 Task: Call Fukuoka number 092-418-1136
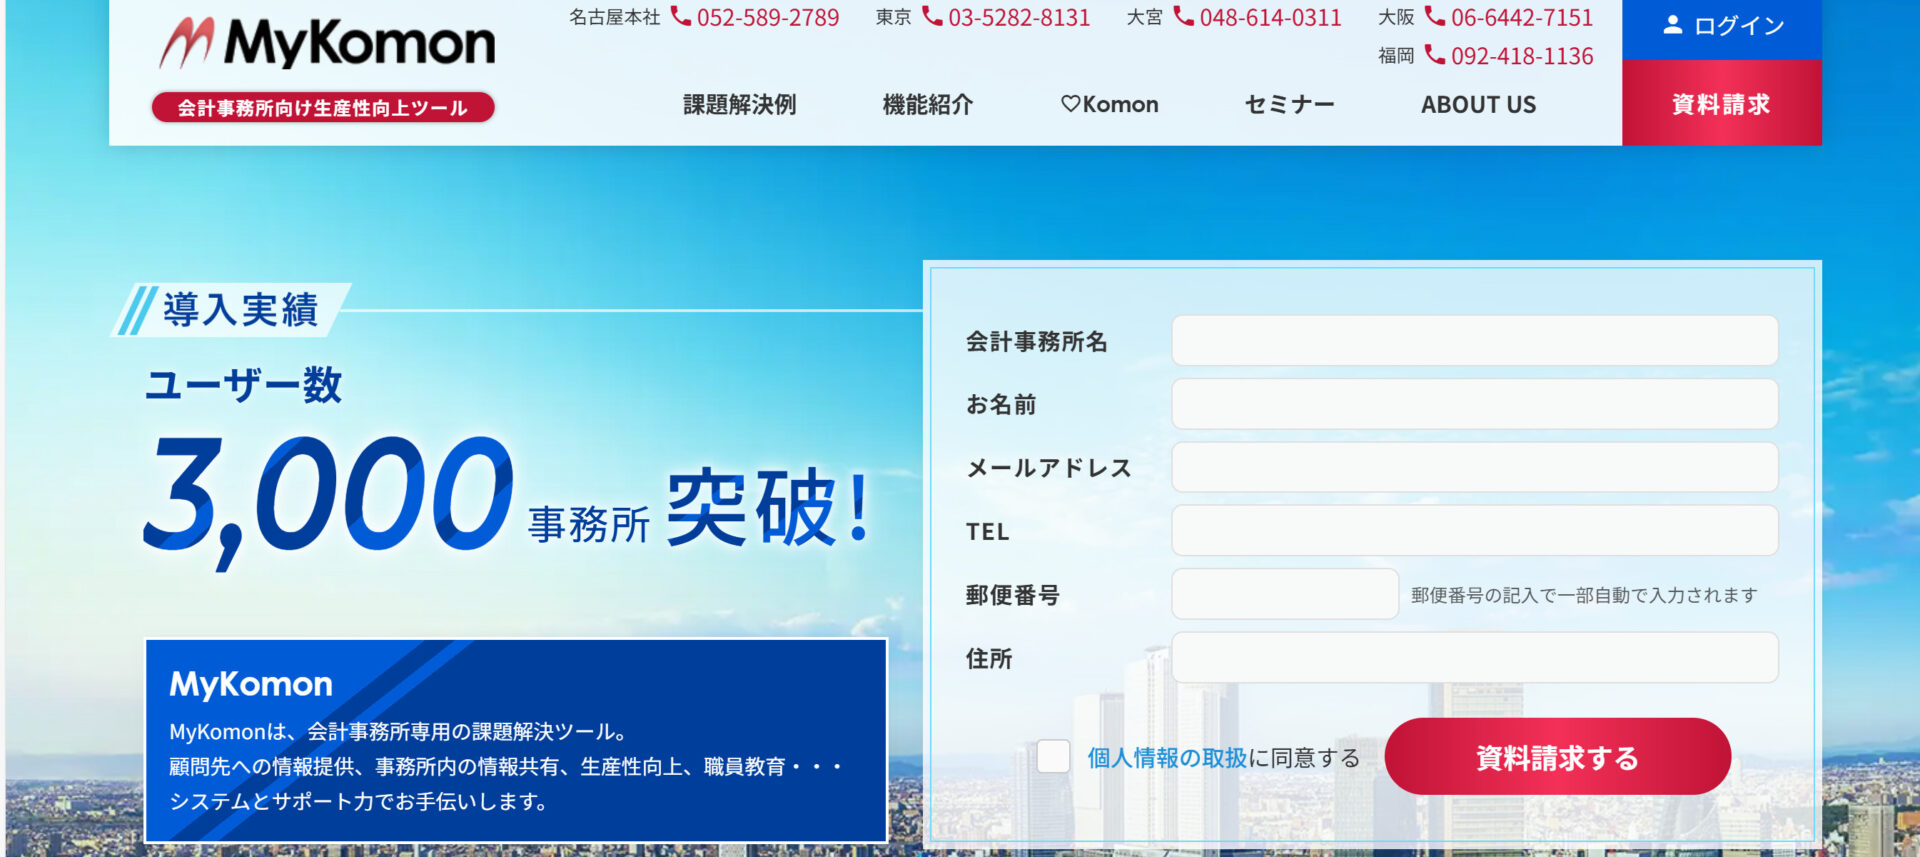(1522, 56)
